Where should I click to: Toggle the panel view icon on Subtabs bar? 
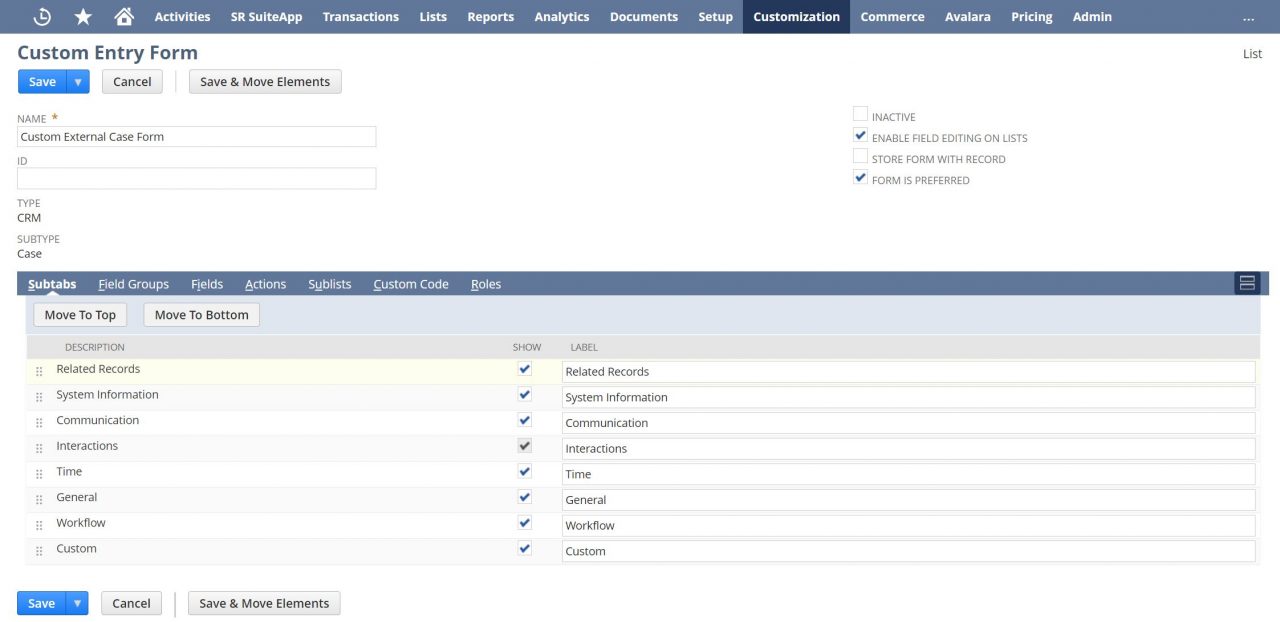click(1246, 283)
